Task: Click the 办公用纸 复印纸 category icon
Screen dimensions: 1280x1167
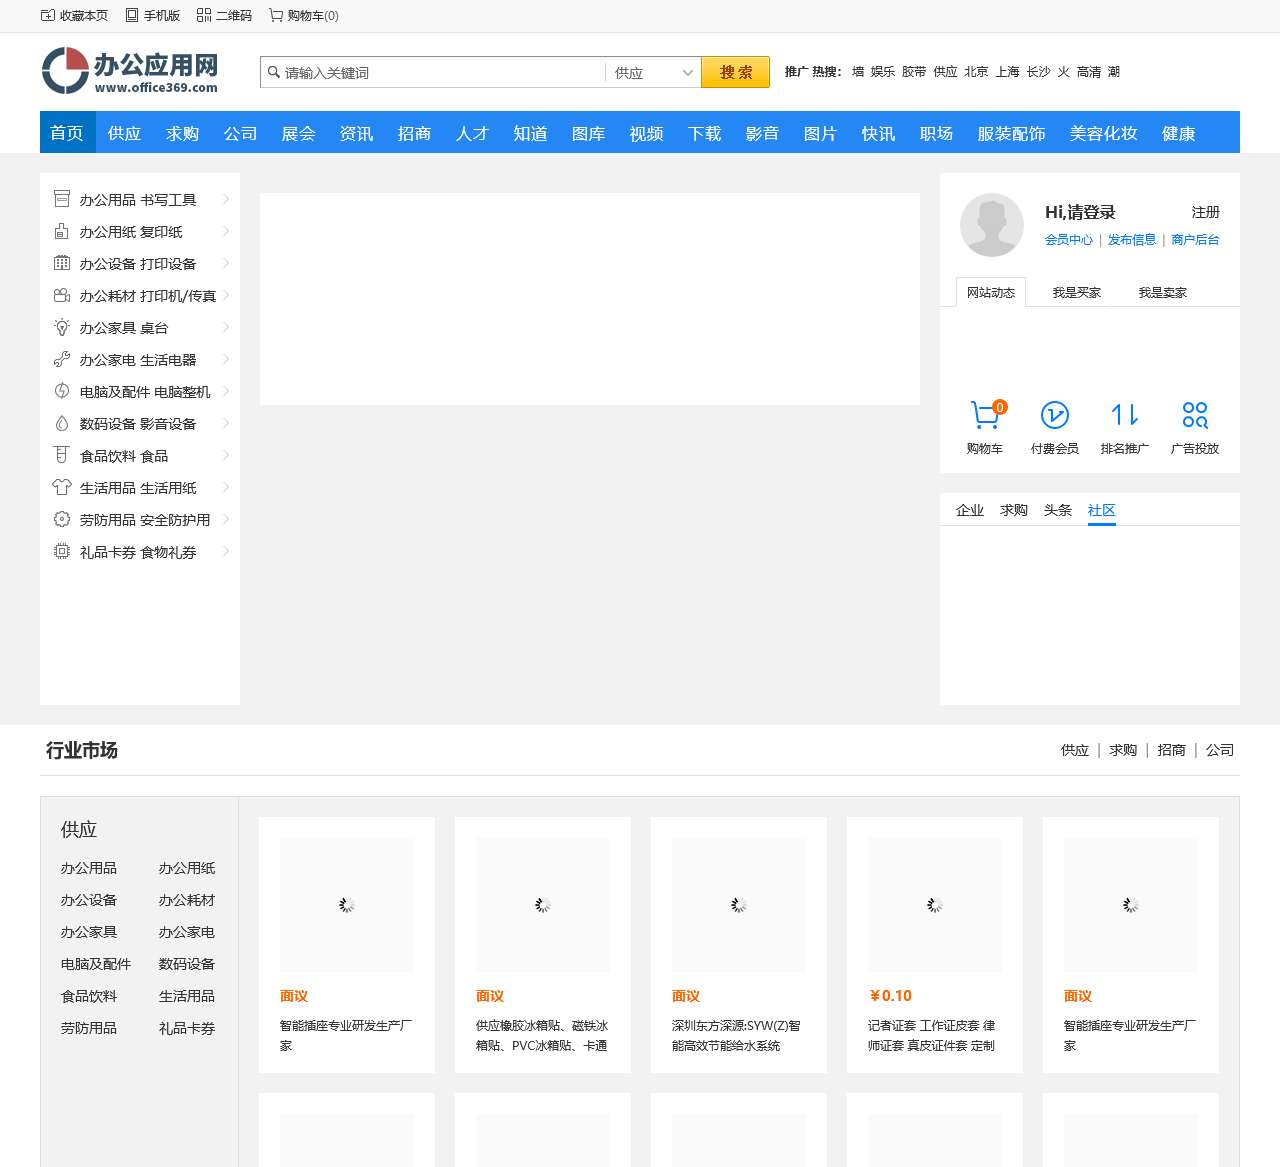Action: [62, 231]
